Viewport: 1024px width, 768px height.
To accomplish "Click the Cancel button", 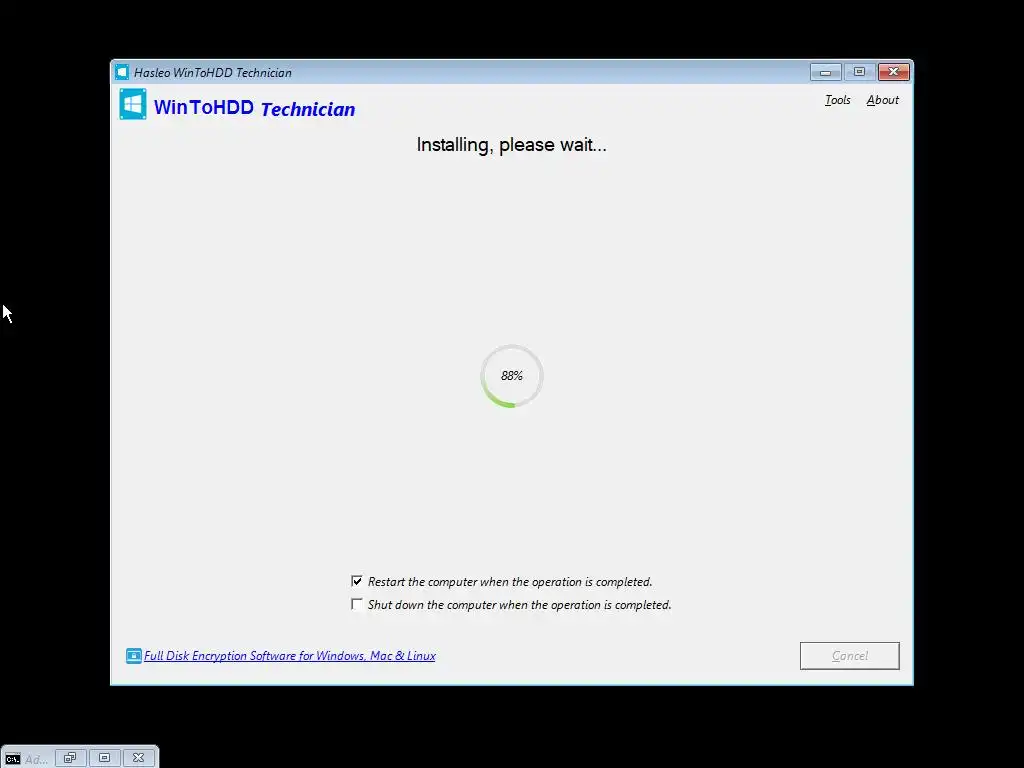I will pyautogui.click(x=850, y=656).
